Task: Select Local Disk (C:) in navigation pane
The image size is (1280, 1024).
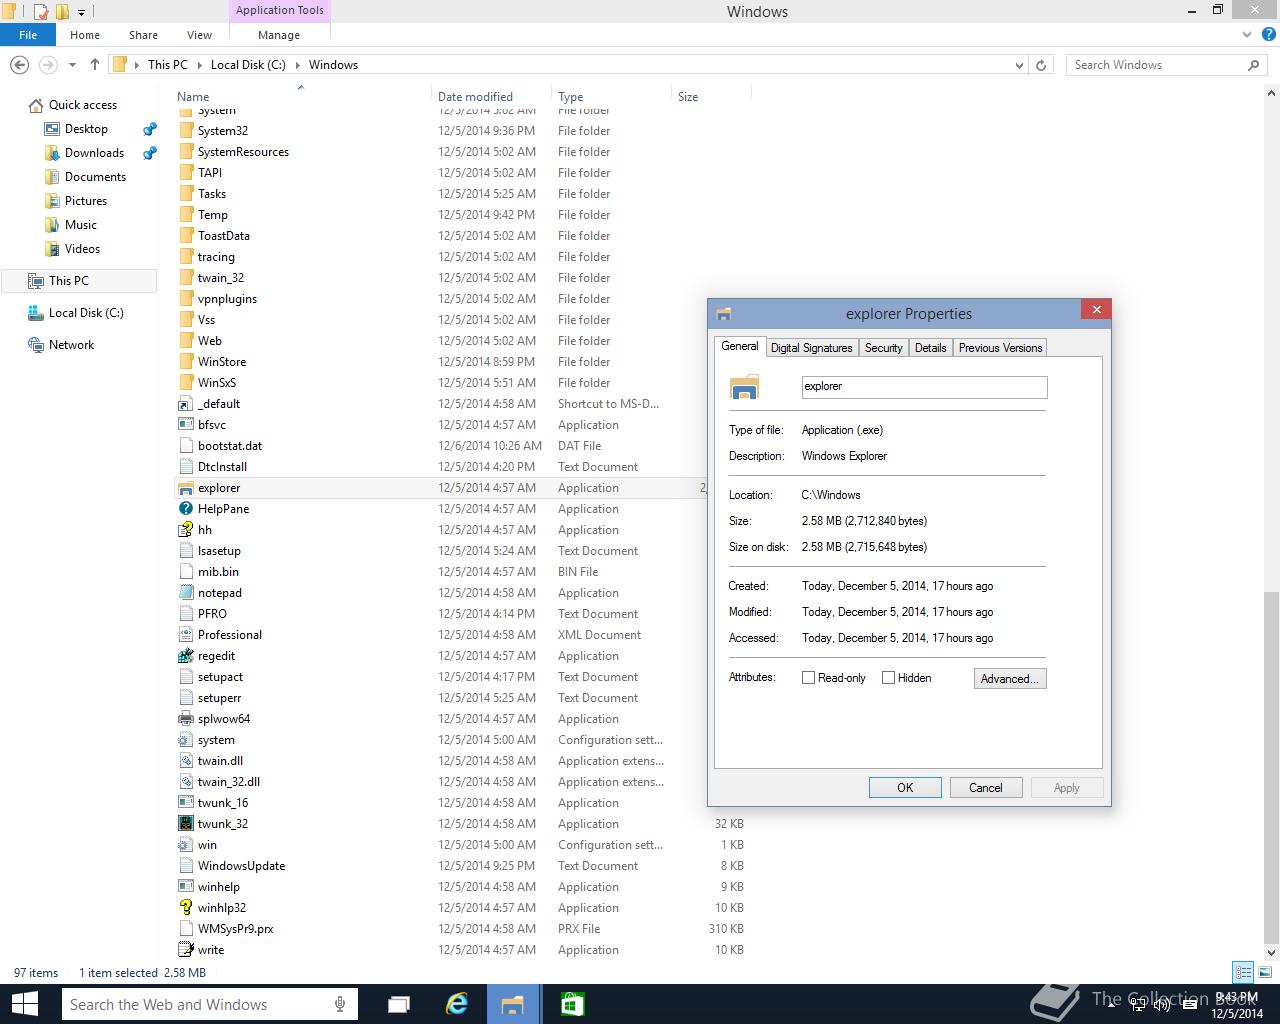Action: (86, 313)
